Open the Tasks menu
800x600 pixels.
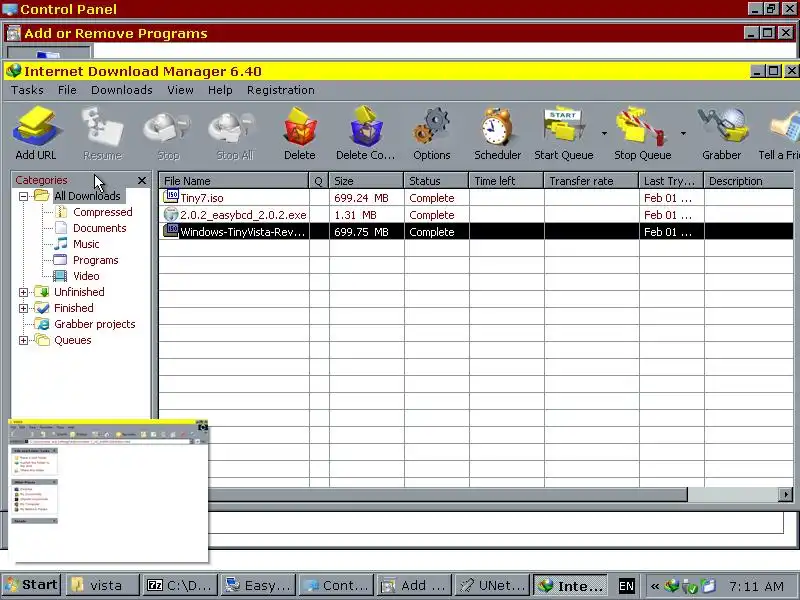[27, 90]
